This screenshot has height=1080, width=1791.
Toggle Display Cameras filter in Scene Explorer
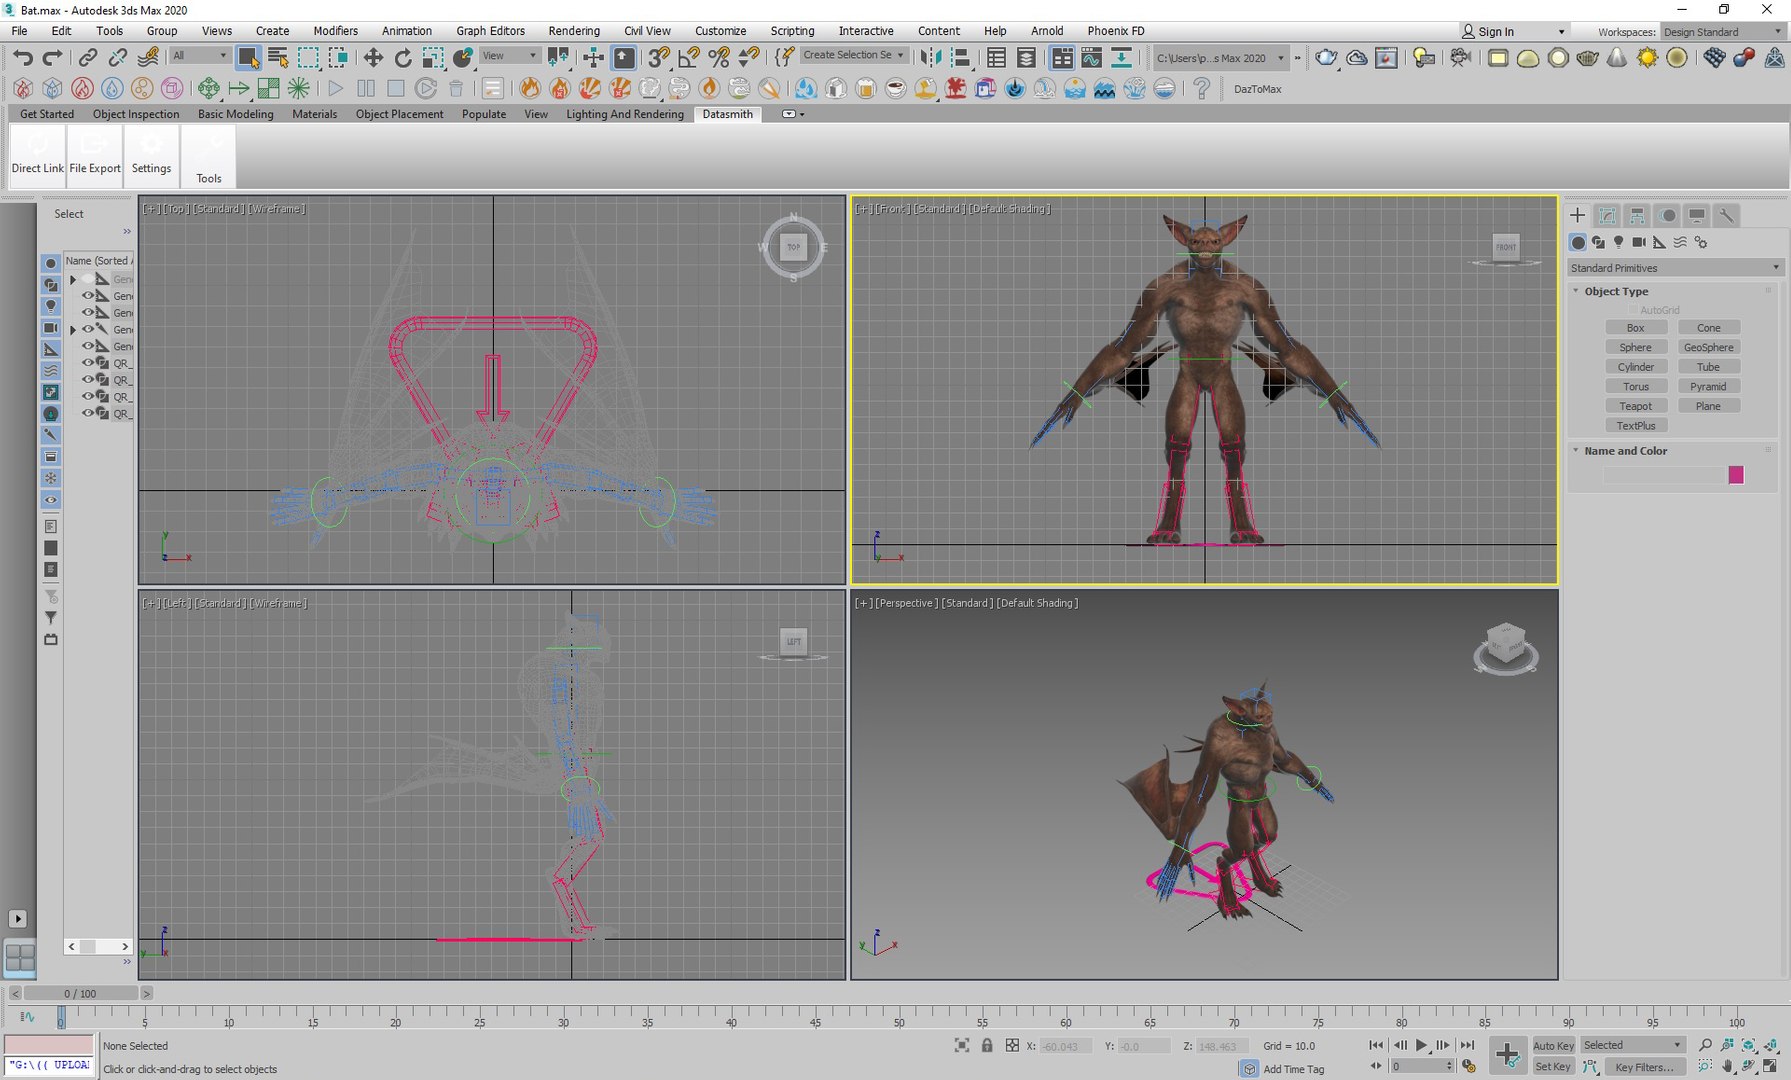(51, 328)
